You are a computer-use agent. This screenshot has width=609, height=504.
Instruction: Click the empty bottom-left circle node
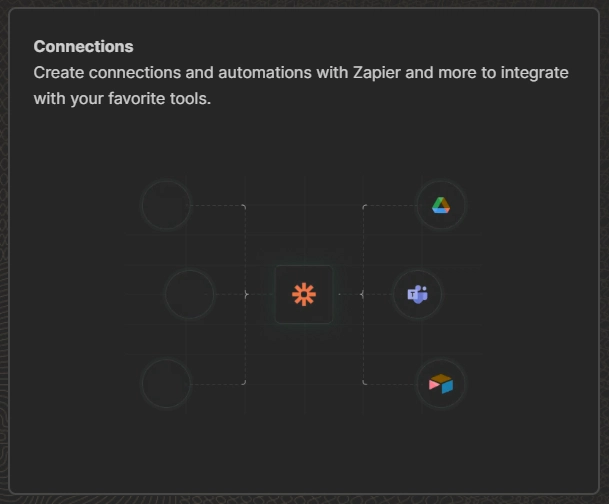166,384
